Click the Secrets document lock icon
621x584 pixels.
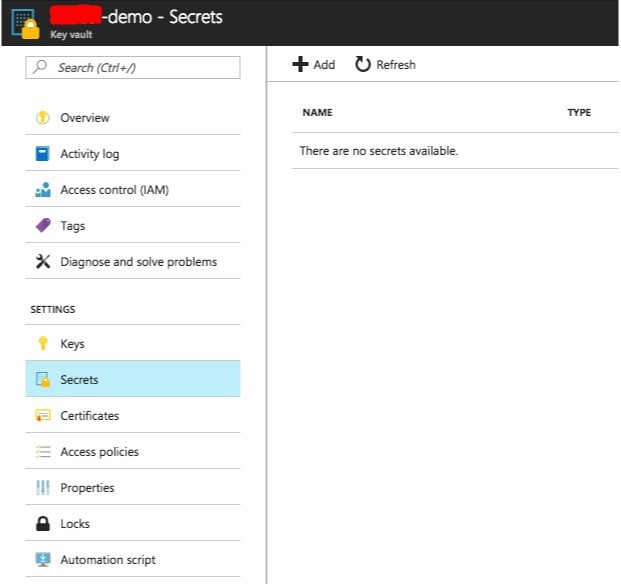click(x=43, y=379)
